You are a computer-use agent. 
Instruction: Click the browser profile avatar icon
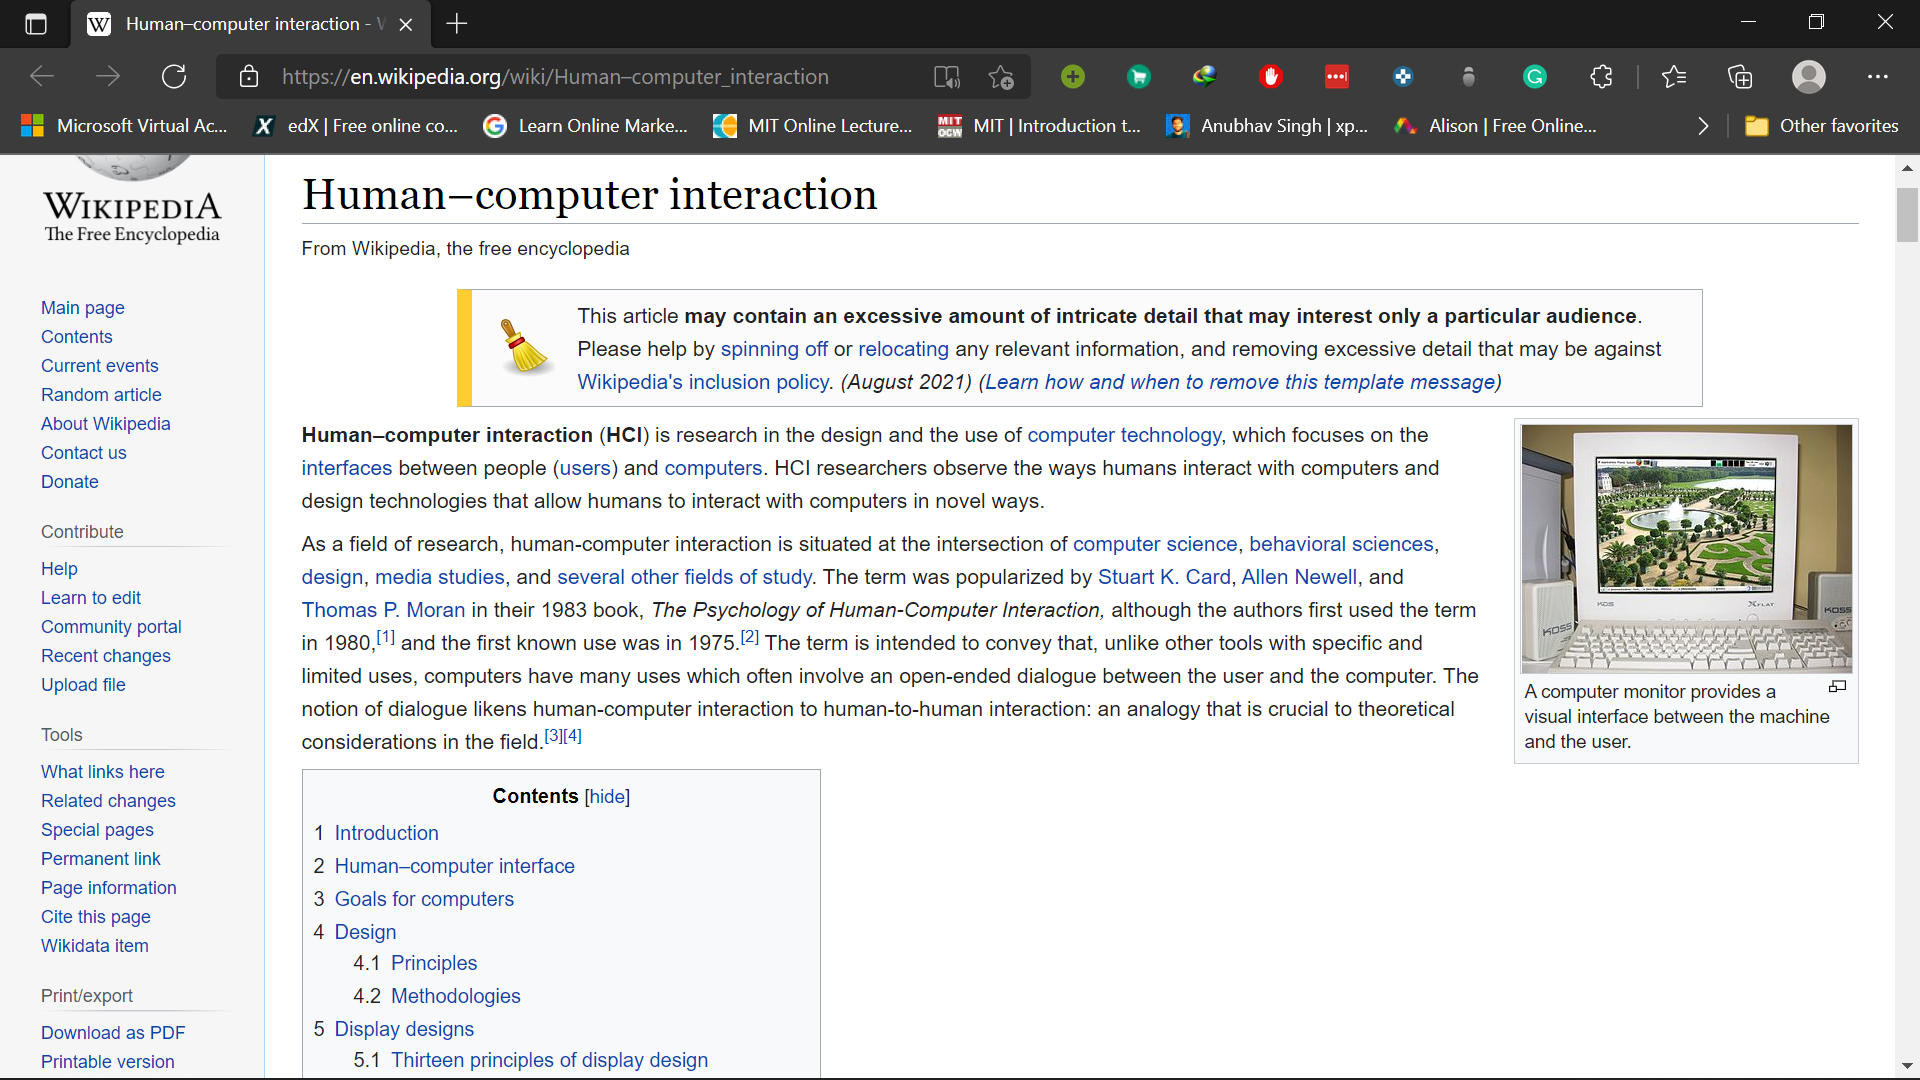click(1808, 77)
